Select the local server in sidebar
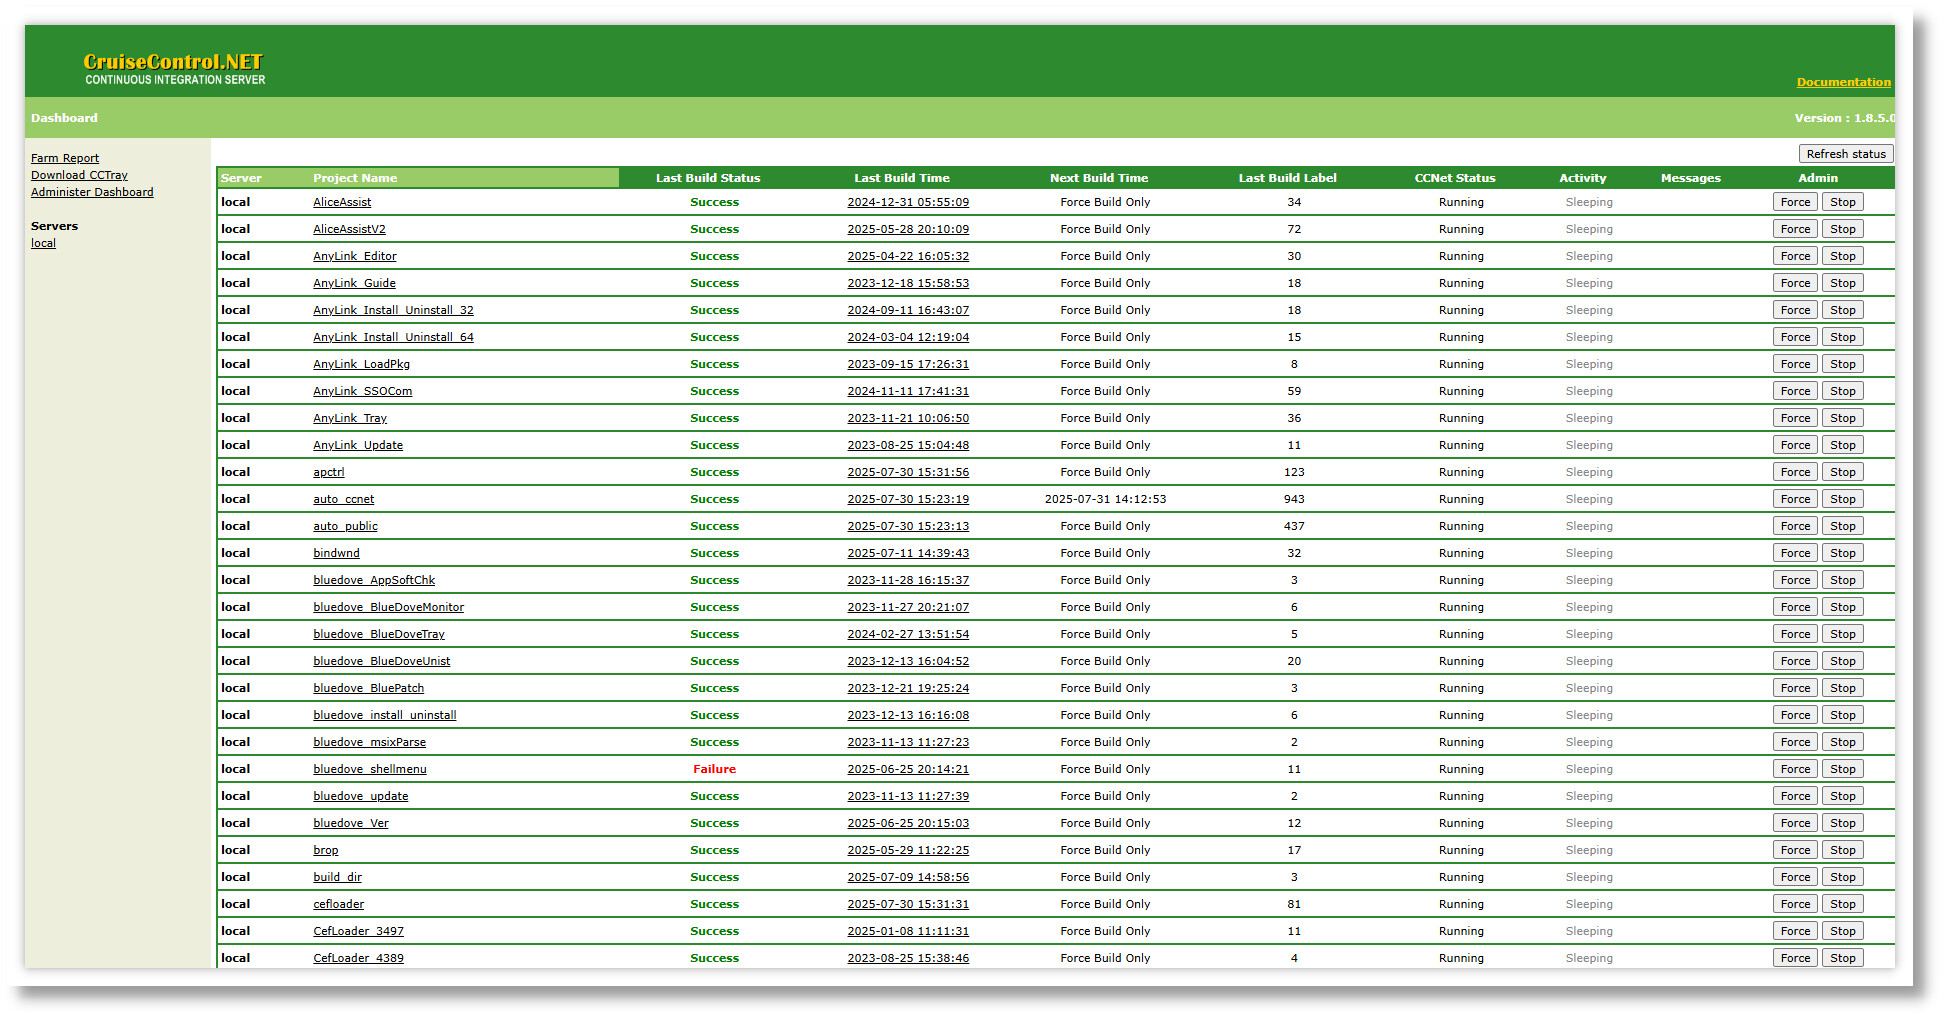Screen dimensions: 1947x1017 [43, 243]
